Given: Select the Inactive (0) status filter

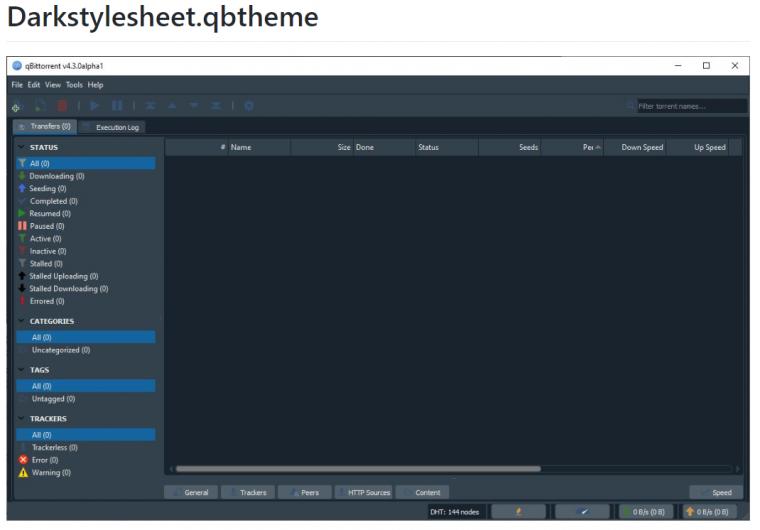Looking at the screenshot, I should point(86,251).
